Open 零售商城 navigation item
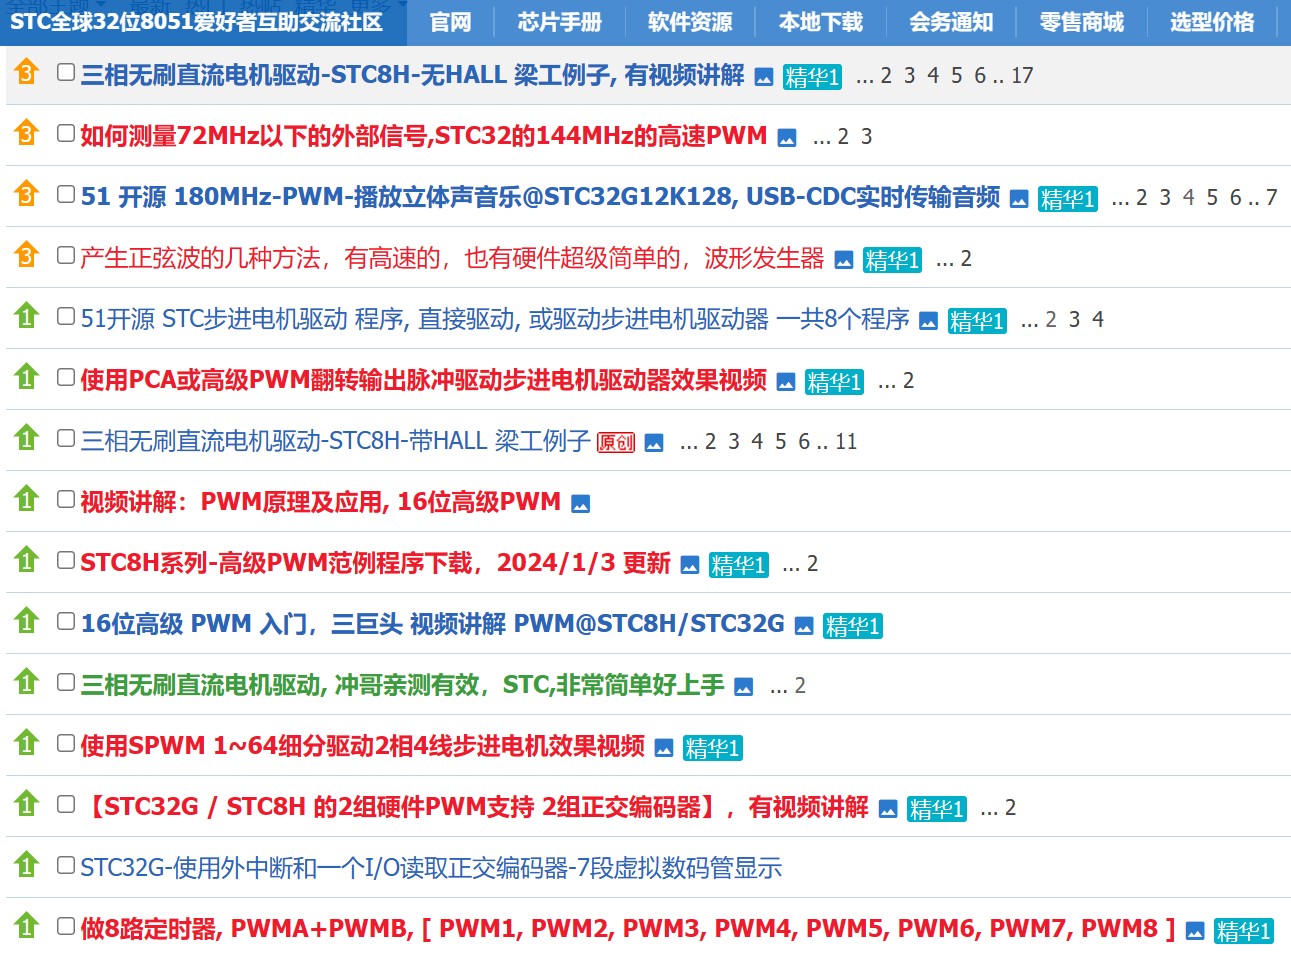Viewport: 1291px width, 953px height. (1081, 22)
